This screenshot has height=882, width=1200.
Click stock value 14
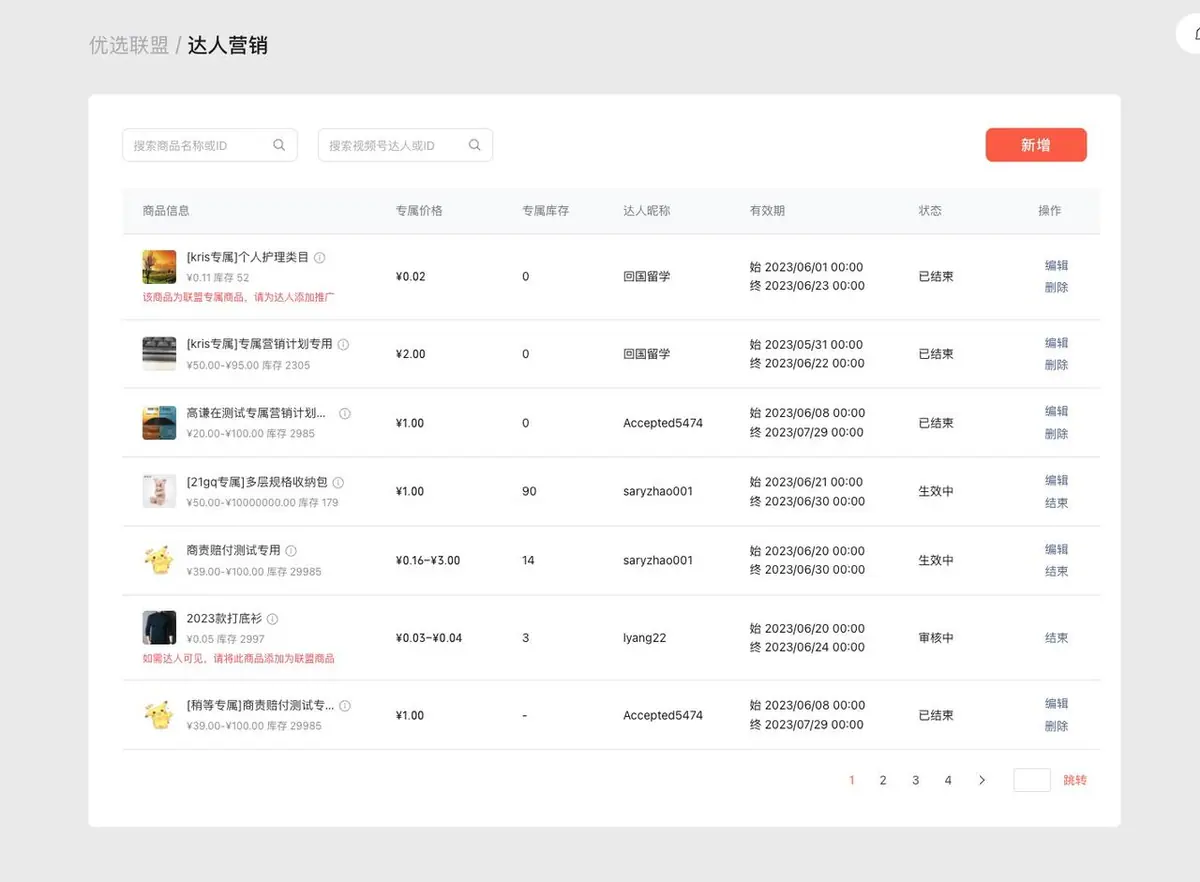(x=528, y=561)
